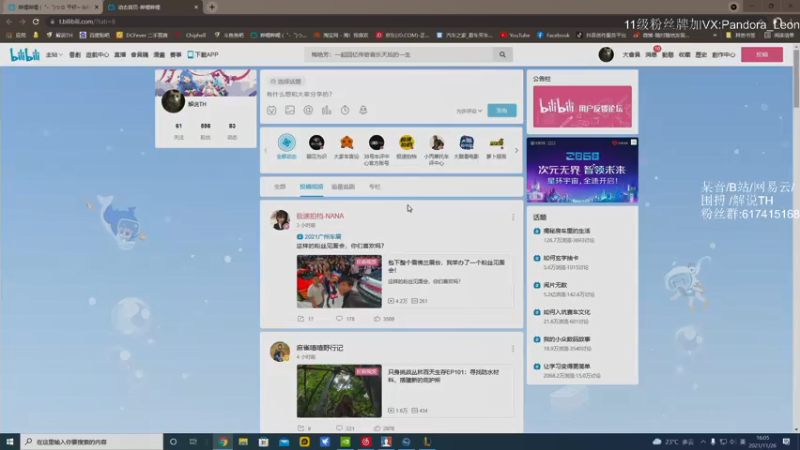
Task: Open the Windows Start menu
Action: [10, 442]
